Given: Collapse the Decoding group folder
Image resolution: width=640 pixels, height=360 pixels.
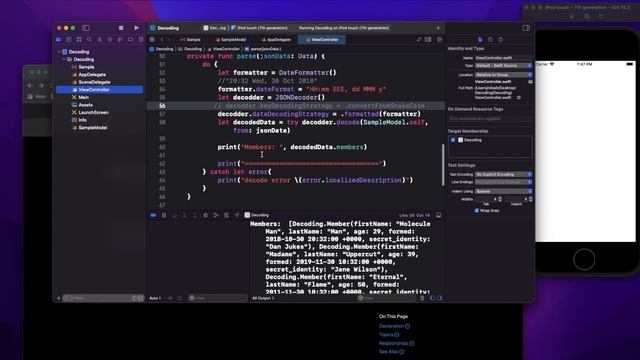Looking at the screenshot, I should click(64, 60).
